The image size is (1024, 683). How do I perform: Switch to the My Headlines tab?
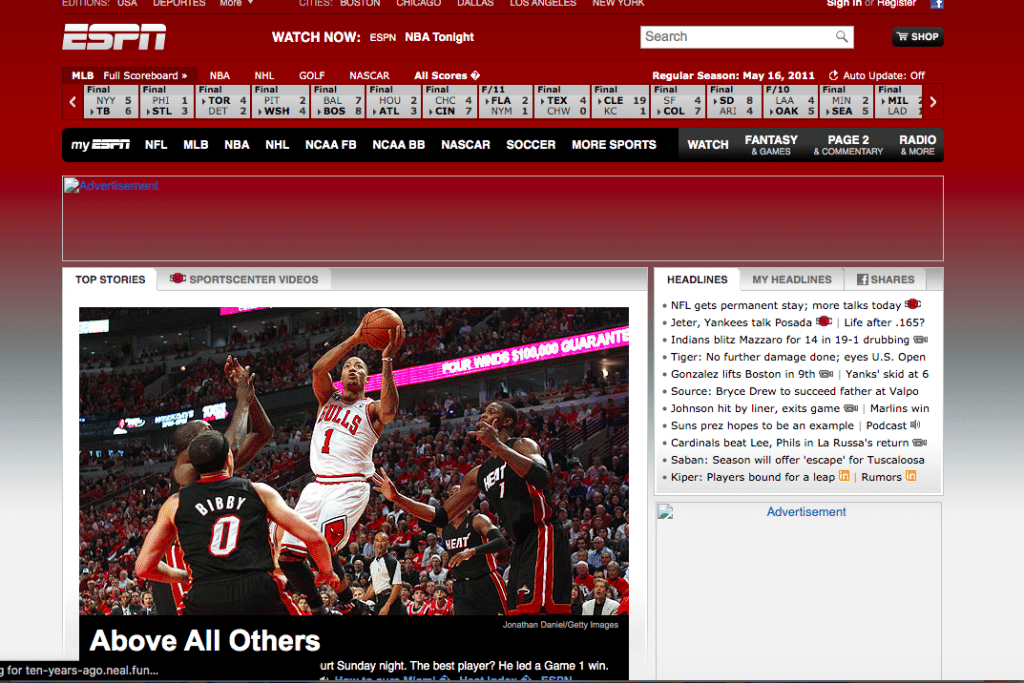pyautogui.click(x=792, y=279)
